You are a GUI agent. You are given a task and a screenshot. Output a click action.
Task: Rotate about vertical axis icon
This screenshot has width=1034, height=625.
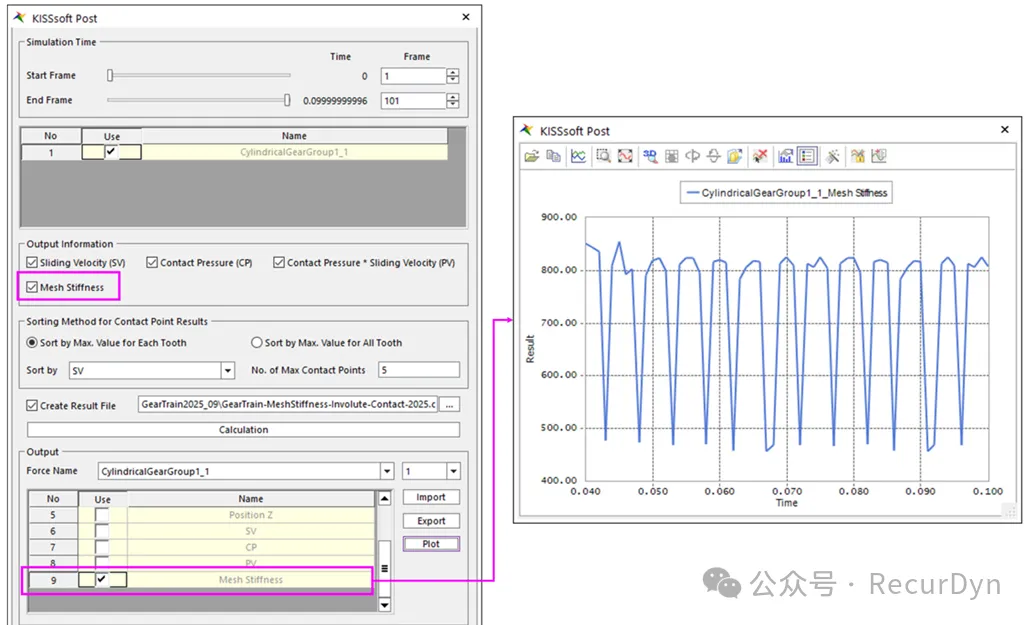[x=692, y=156]
